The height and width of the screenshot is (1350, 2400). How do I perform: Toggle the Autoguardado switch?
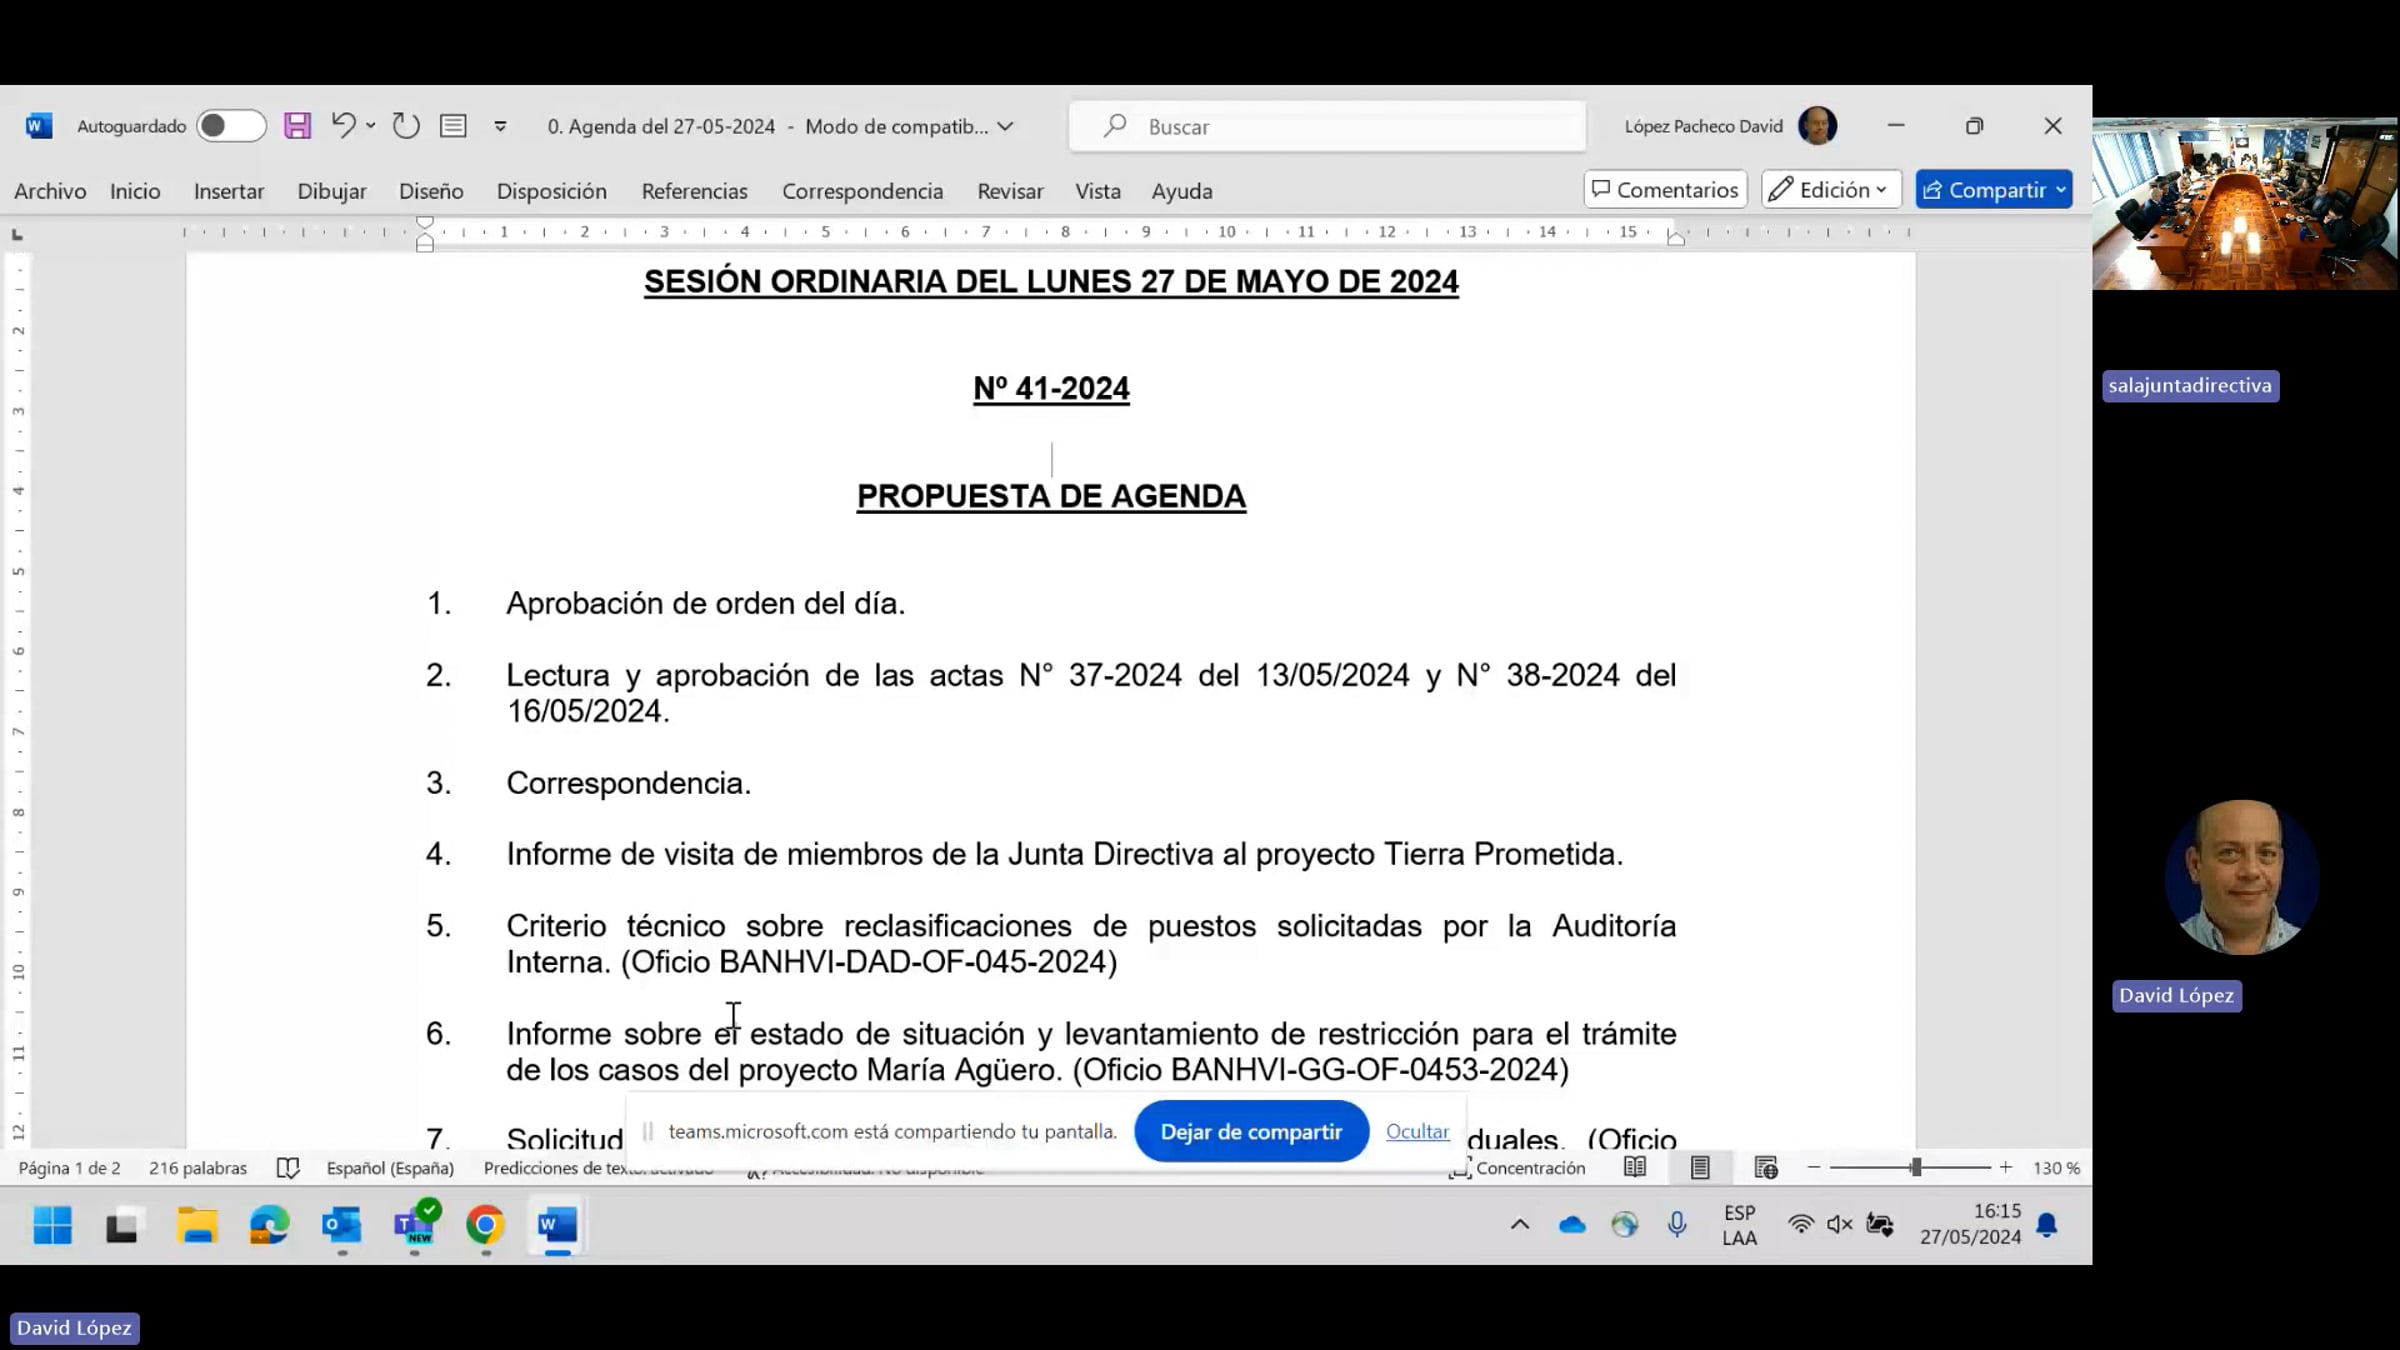tap(231, 126)
